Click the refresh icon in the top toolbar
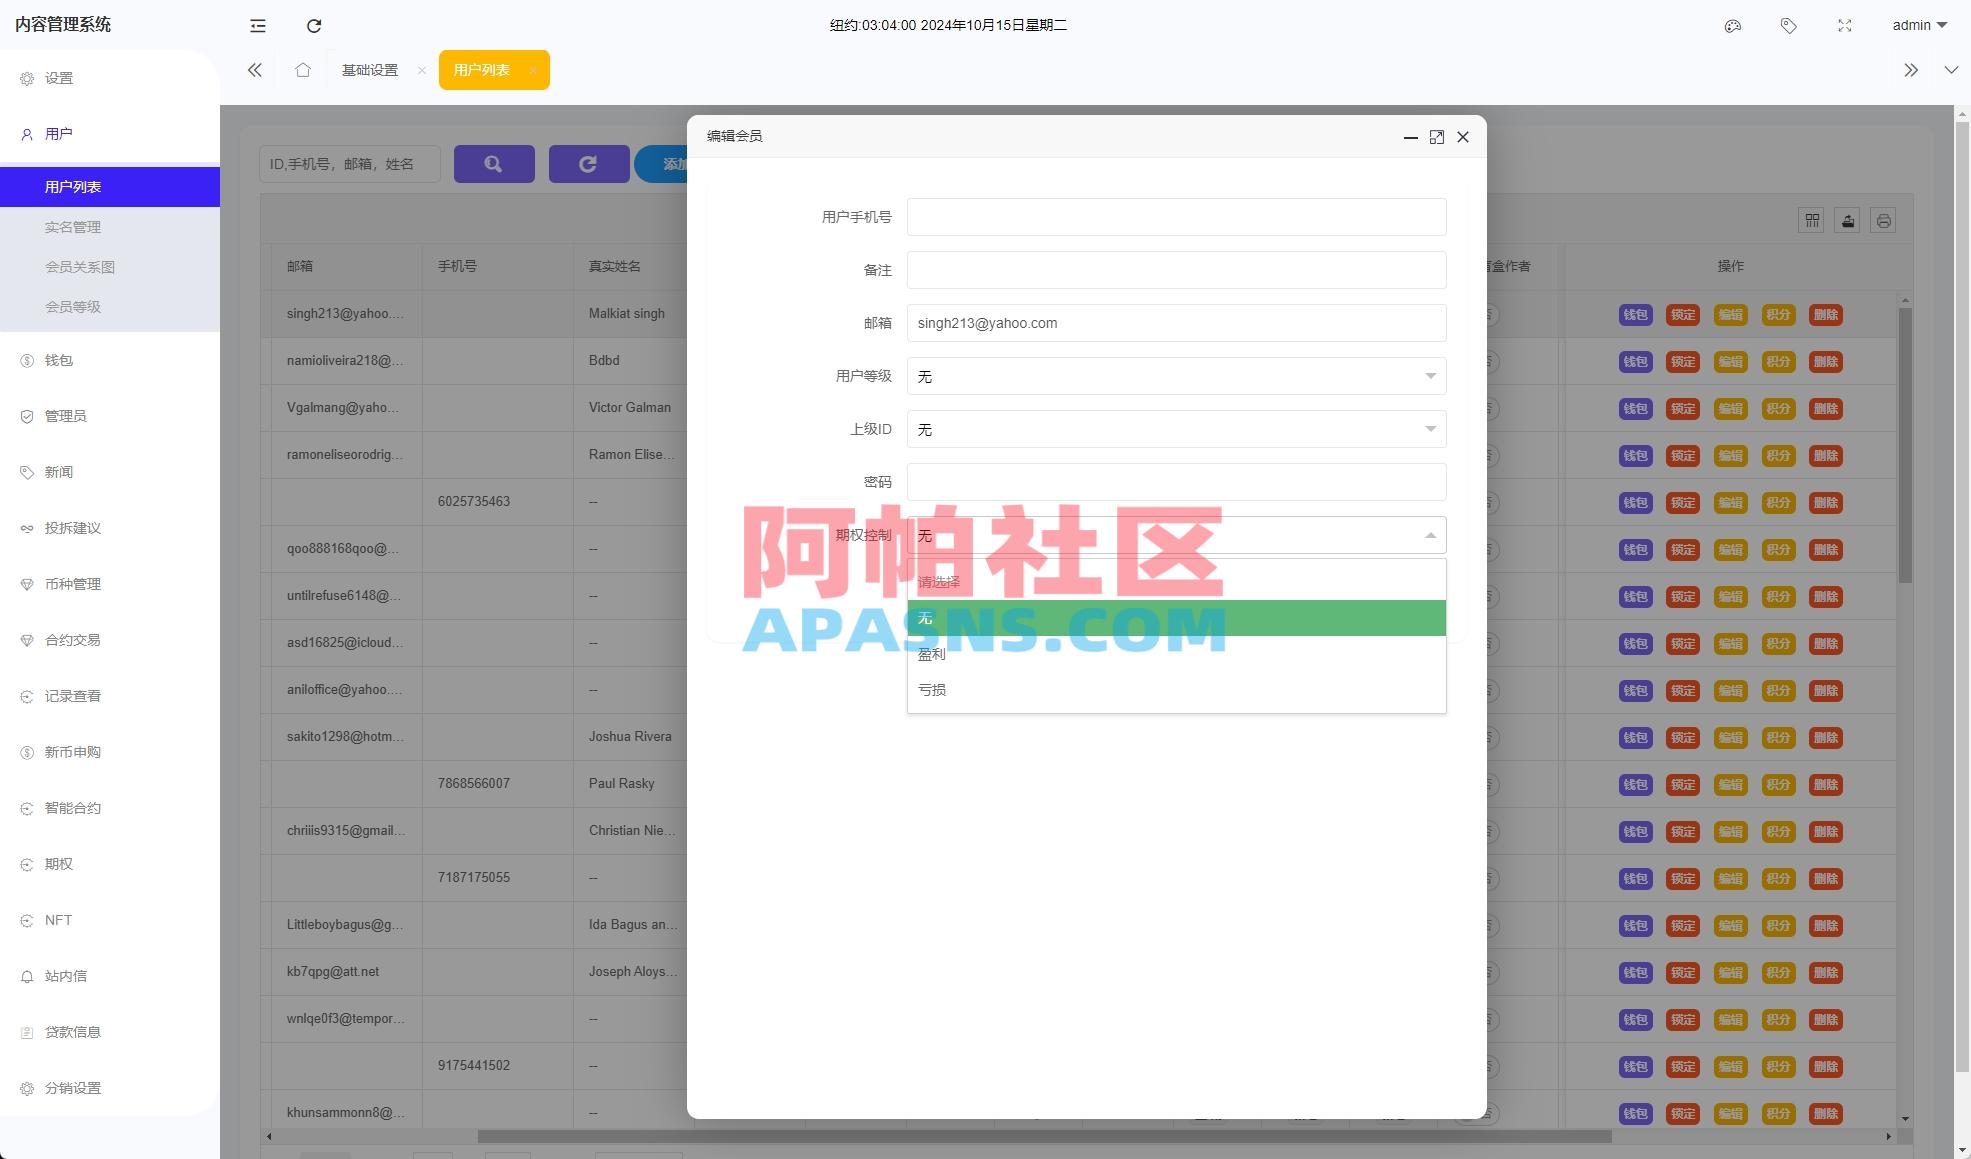Image resolution: width=1971 pixels, height=1159 pixels. point(314,25)
